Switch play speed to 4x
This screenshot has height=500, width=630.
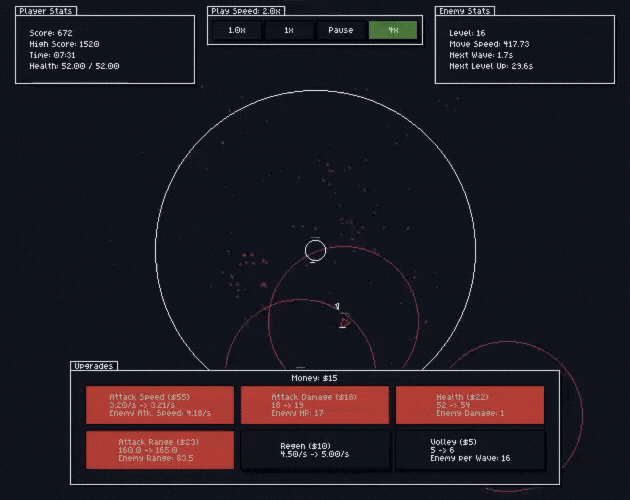coord(393,30)
